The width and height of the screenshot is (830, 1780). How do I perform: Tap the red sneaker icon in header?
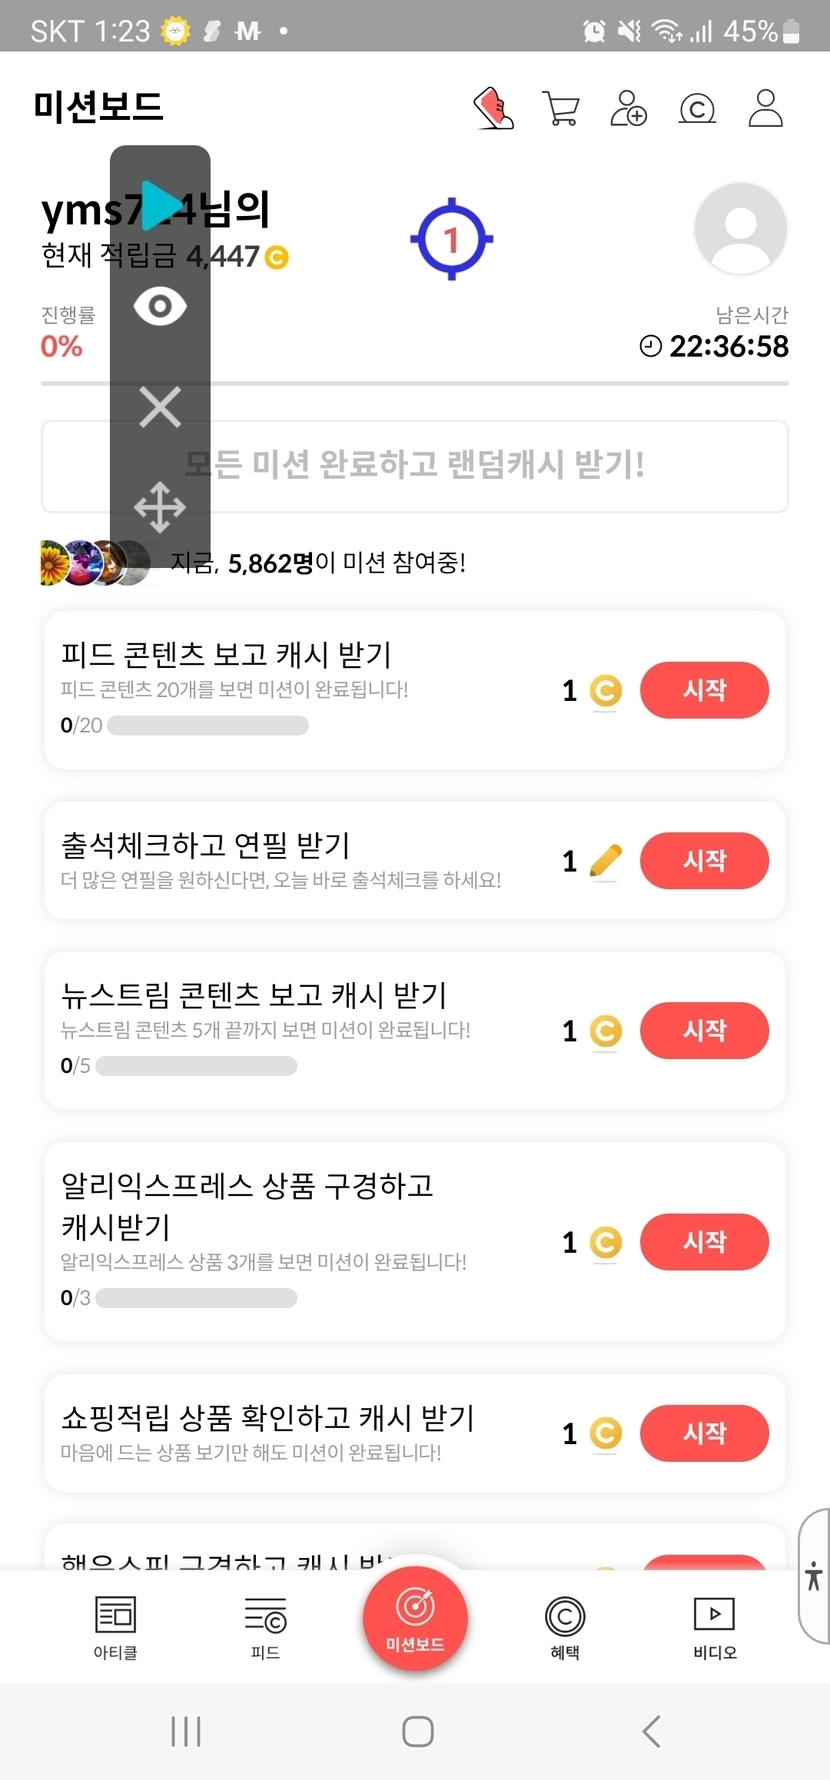(x=493, y=108)
